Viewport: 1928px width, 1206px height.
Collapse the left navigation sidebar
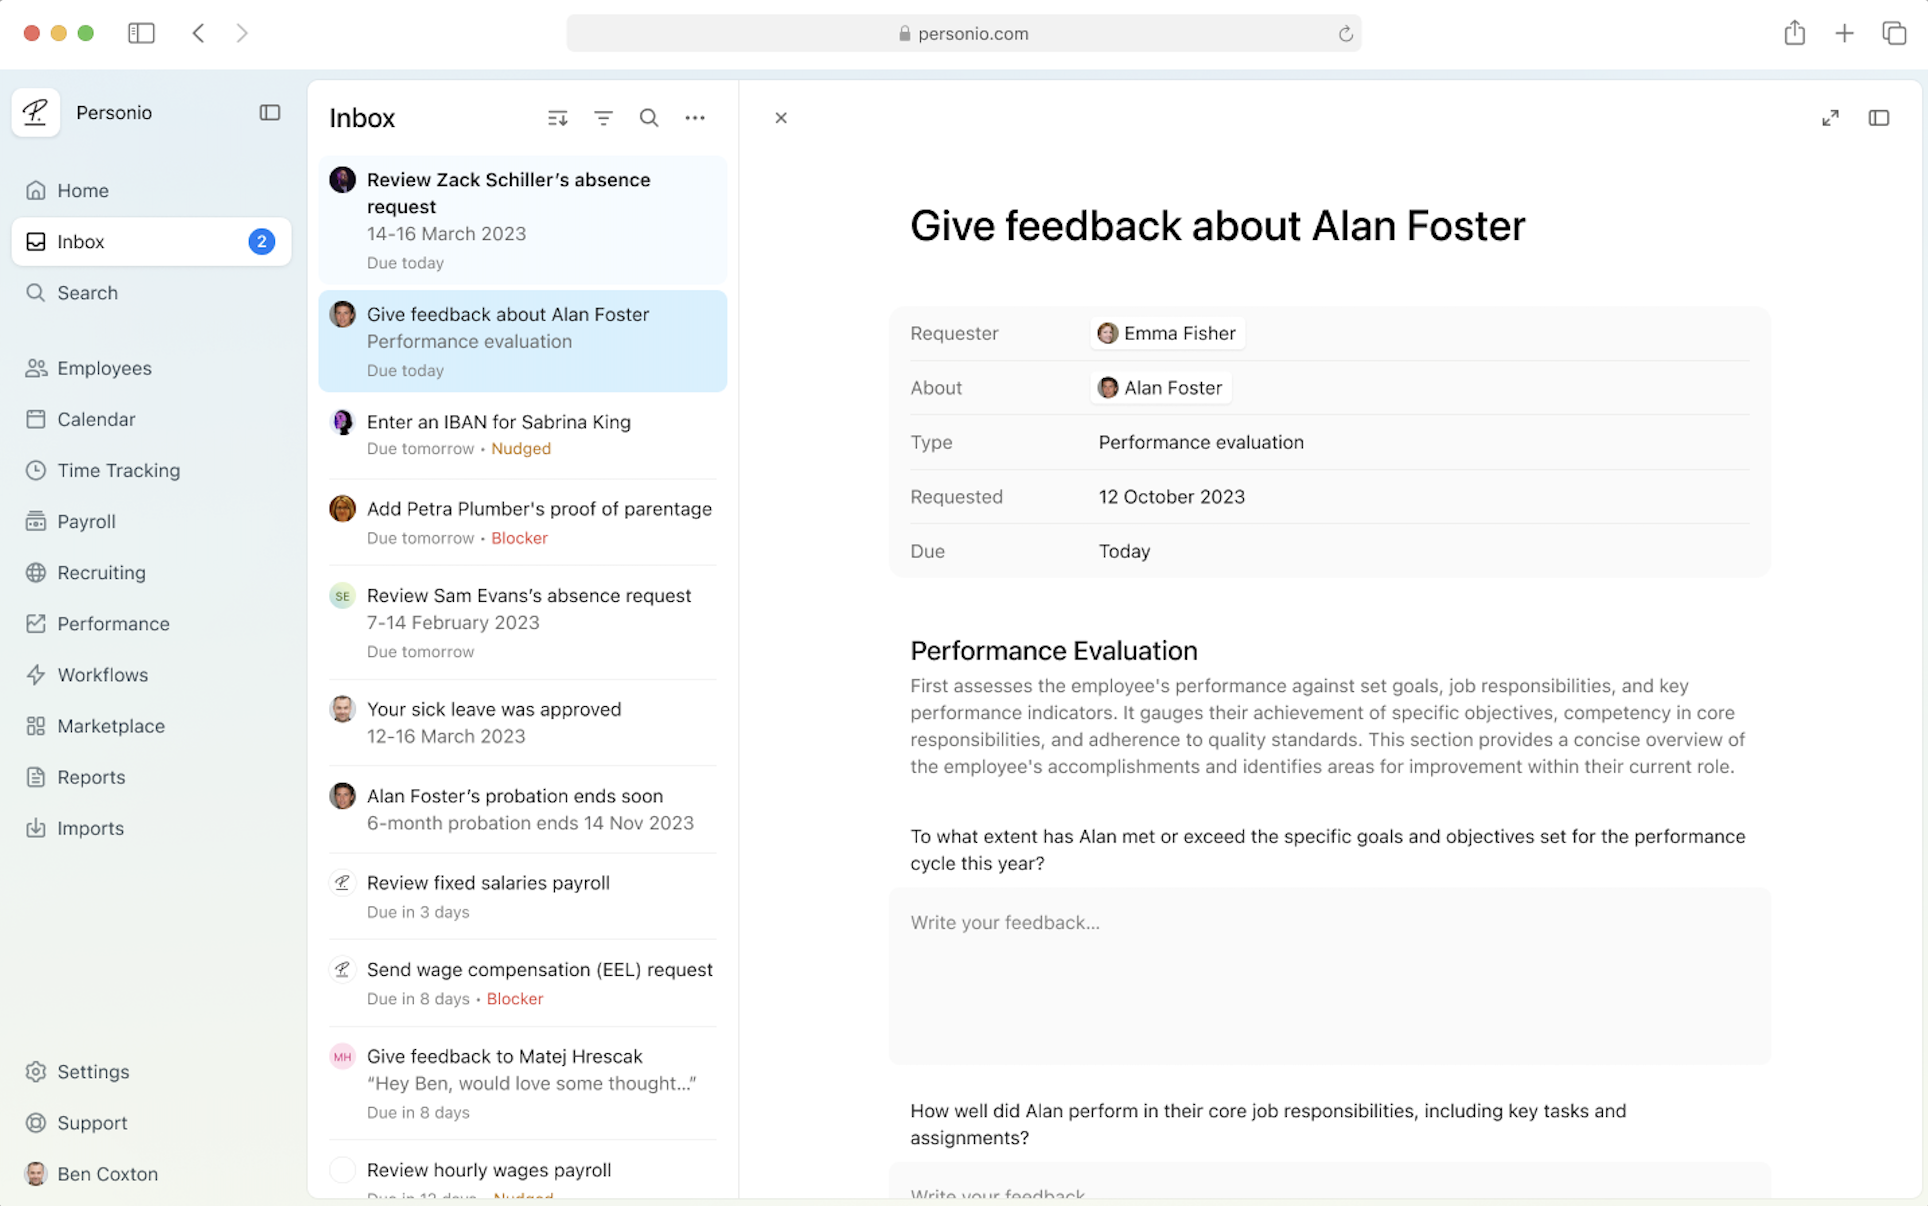[270, 112]
